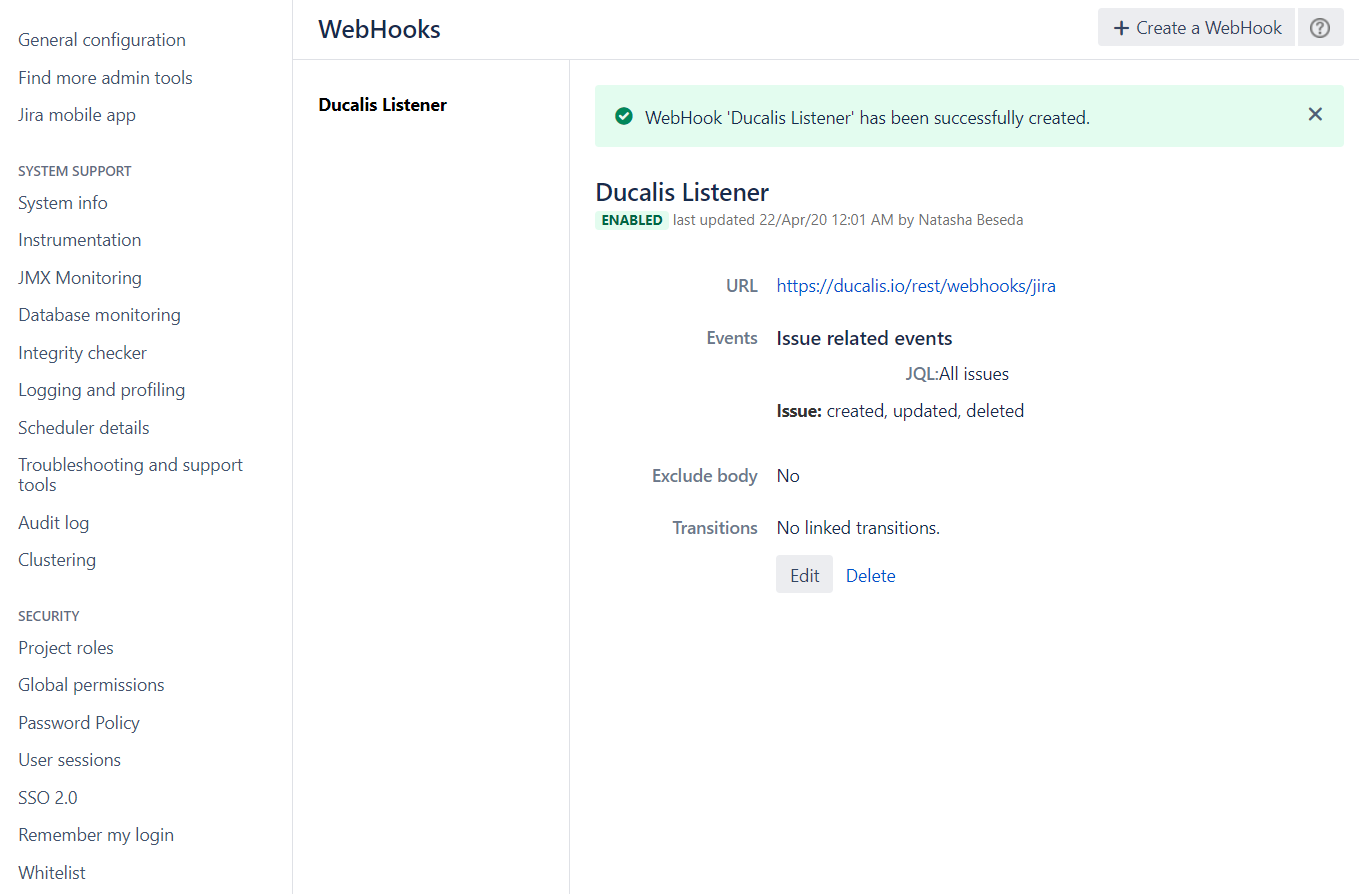The height and width of the screenshot is (894, 1359).
Task: Go to Find more admin tools
Action: coord(105,78)
